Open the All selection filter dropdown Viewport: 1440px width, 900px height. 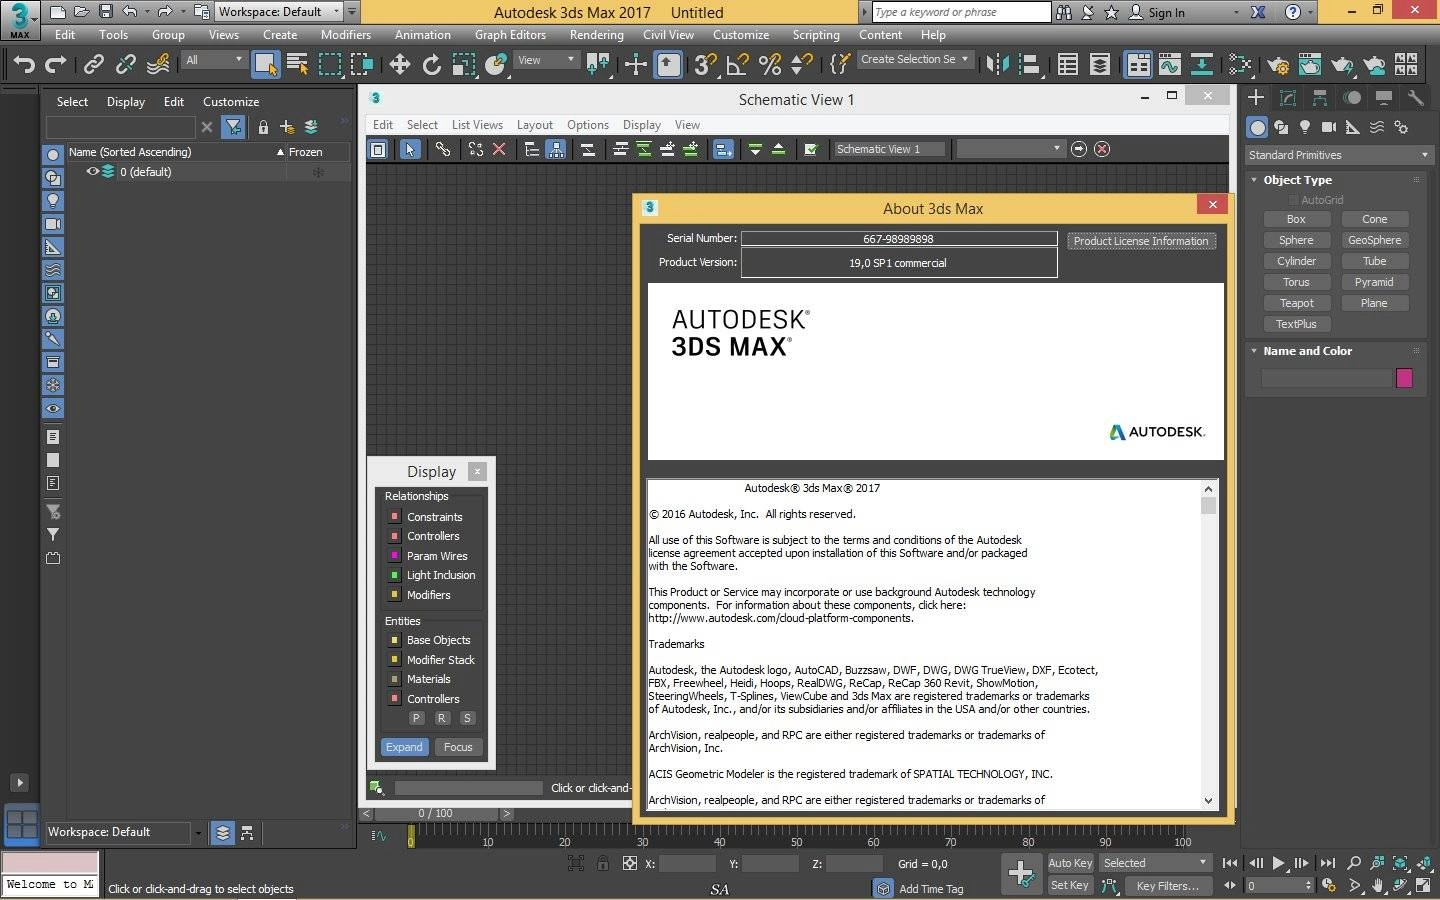(x=214, y=60)
